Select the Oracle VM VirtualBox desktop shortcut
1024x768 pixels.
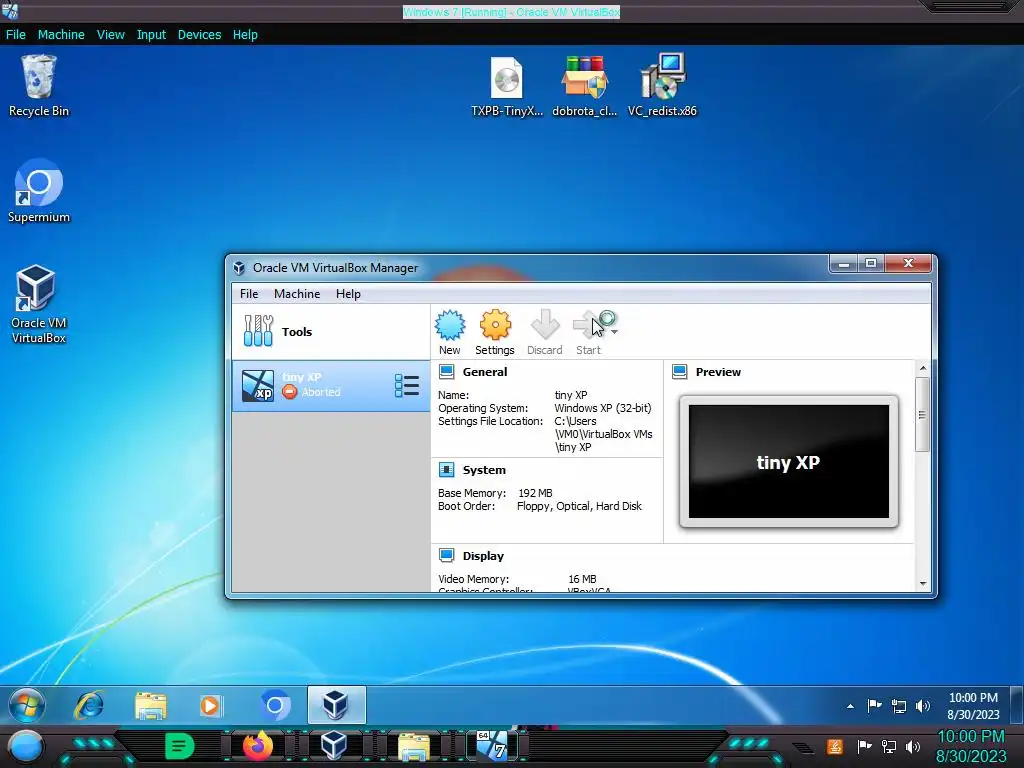[x=39, y=304]
